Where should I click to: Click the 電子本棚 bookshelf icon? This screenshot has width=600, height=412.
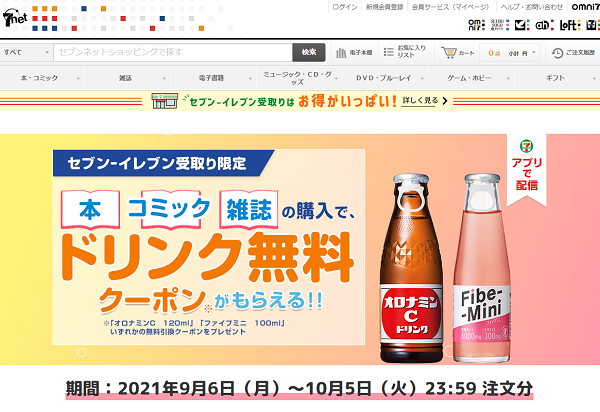(341, 53)
